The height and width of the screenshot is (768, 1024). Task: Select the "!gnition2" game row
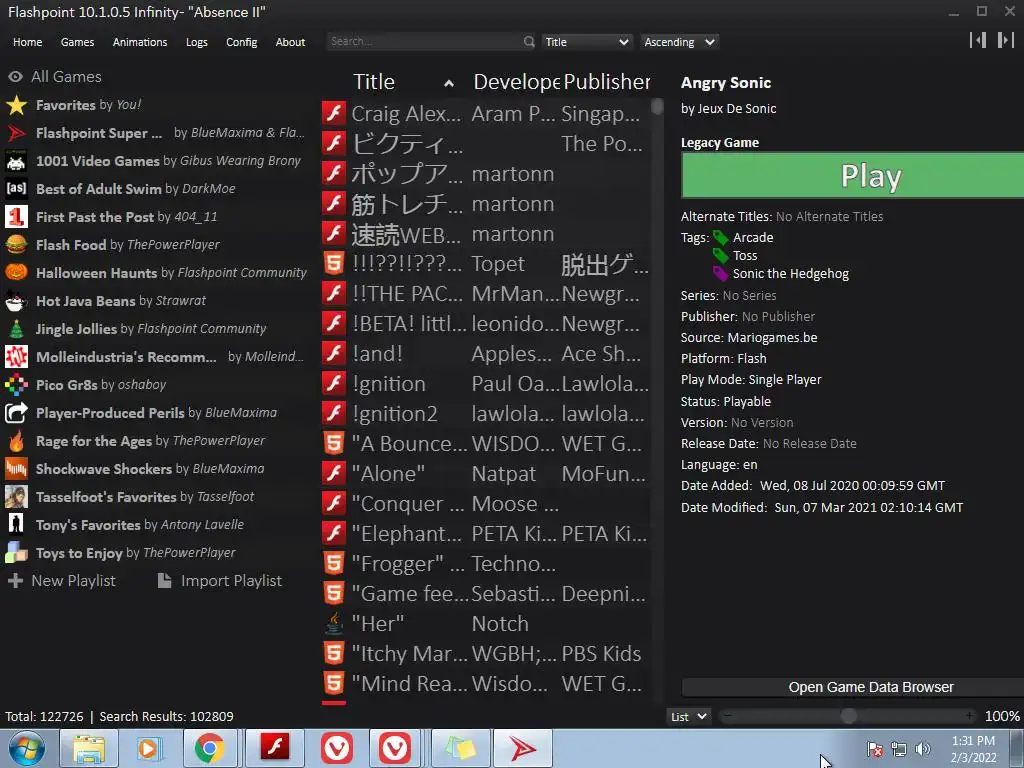click(x=485, y=413)
